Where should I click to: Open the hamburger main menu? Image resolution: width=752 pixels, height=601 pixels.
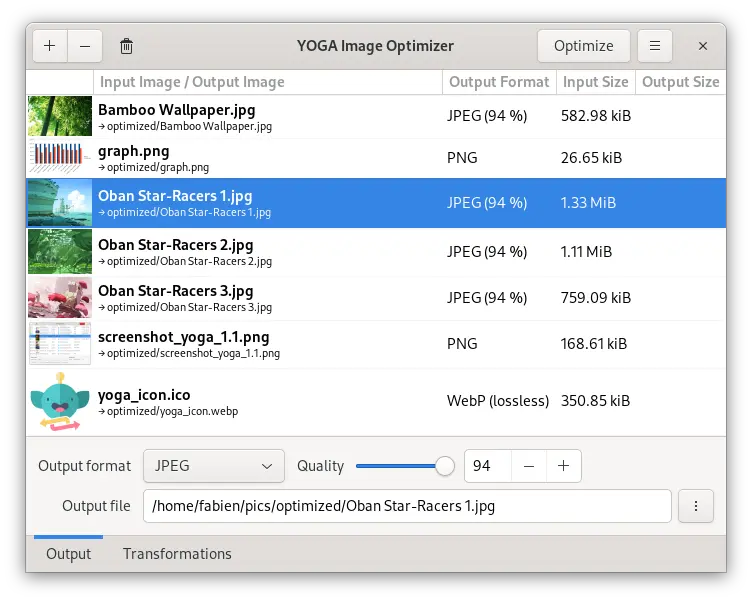654,46
